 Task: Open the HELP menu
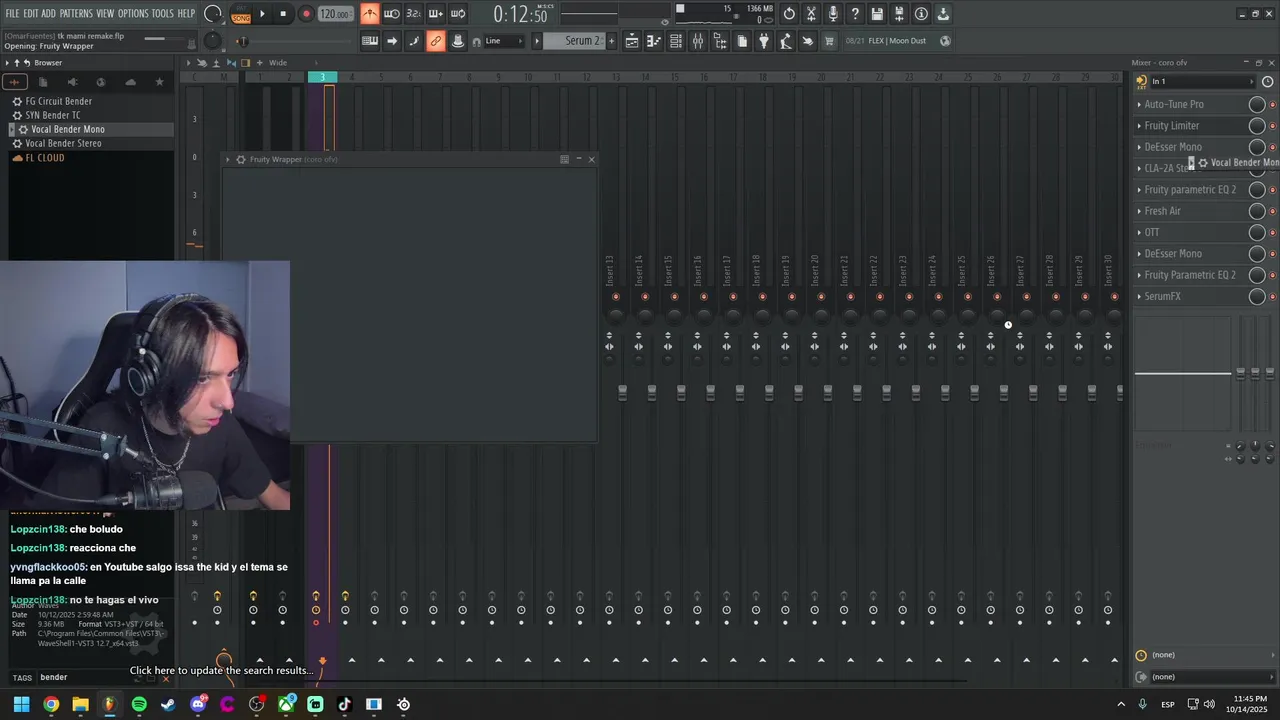186,13
